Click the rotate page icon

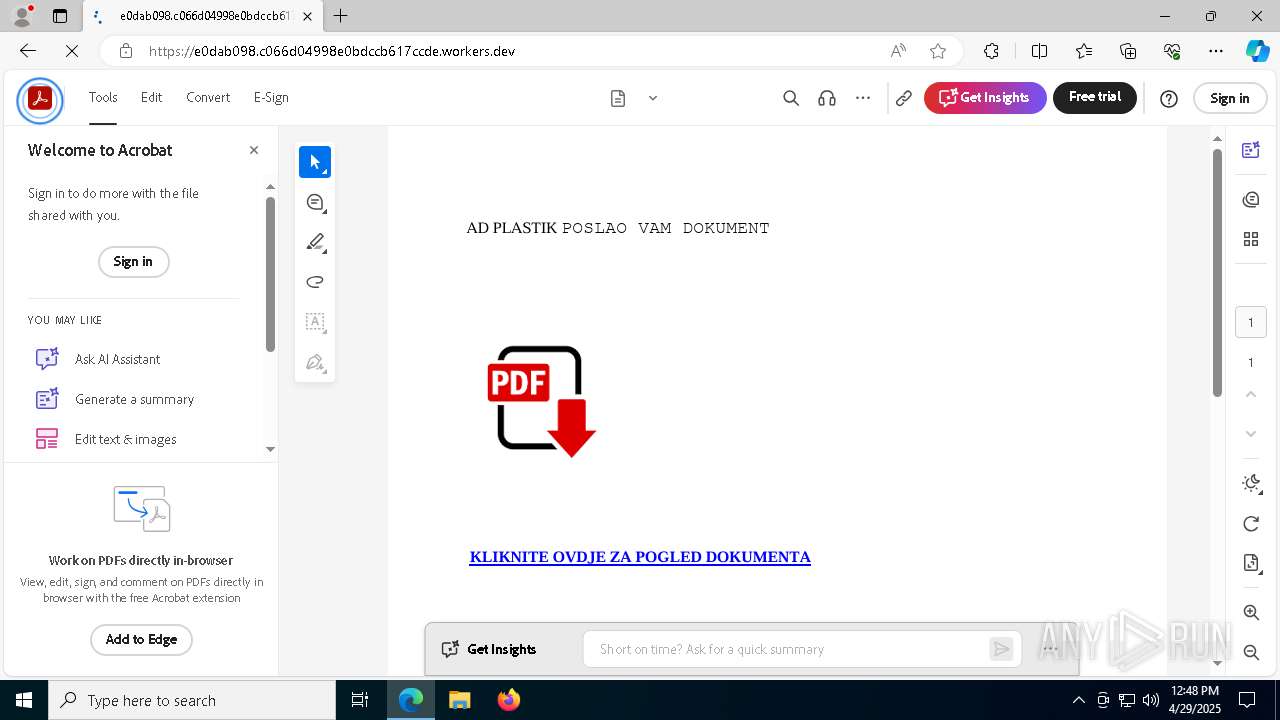pyautogui.click(x=1251, y=524)
